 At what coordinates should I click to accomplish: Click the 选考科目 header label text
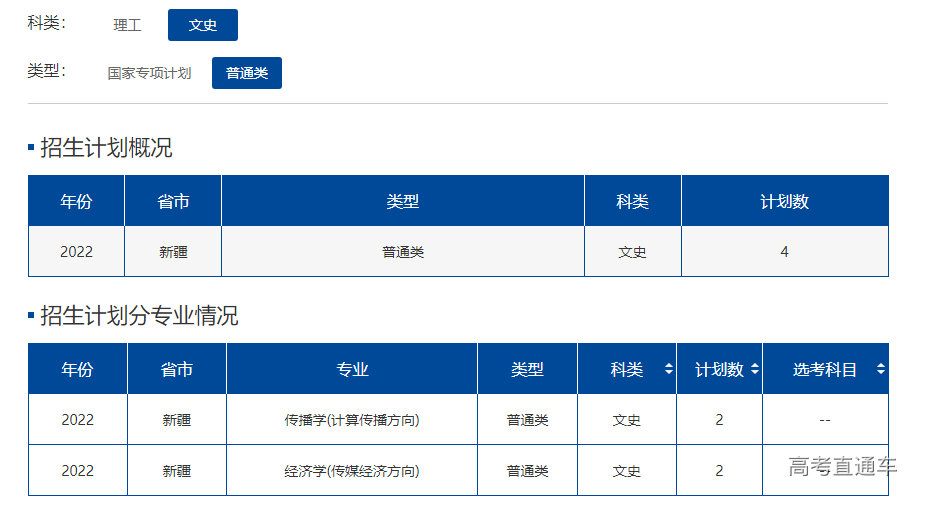pyautogui.click(x=825, y=369)
